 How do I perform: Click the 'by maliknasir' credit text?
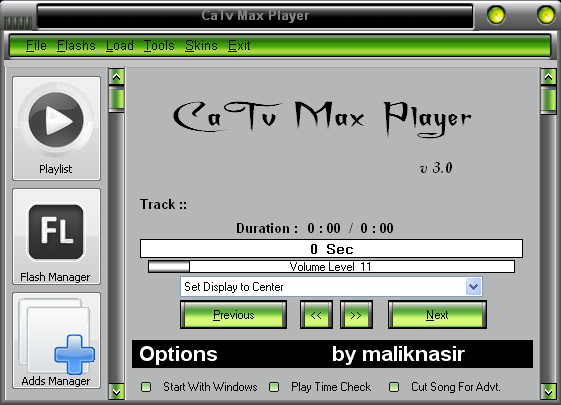[x=398, y=354]
